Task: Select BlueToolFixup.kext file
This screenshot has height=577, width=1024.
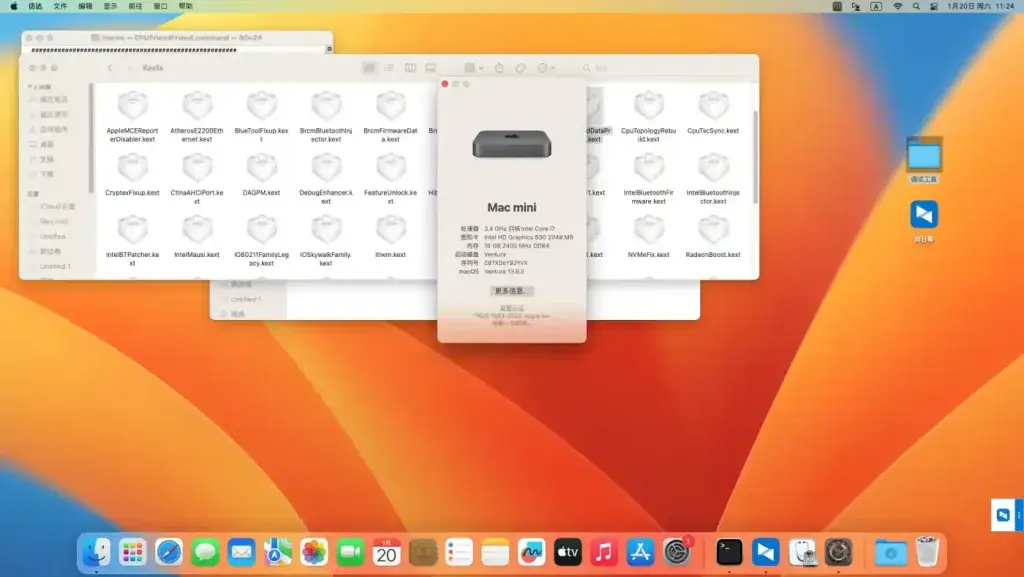Action: coord(261,117)
